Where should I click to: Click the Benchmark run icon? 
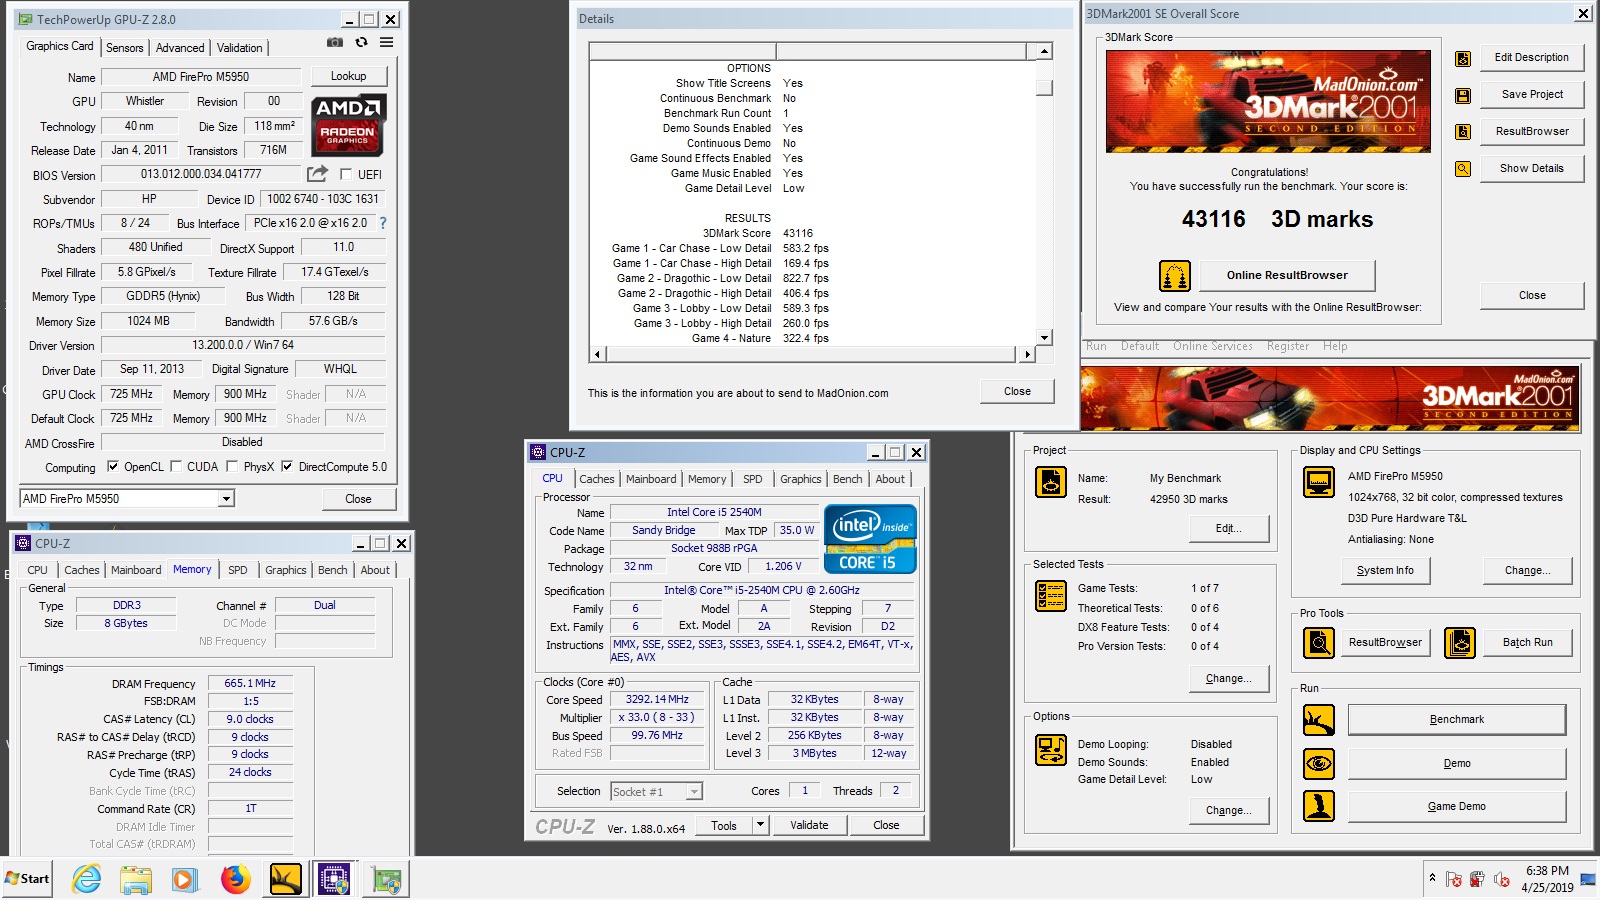pyautogui.click(x=1319, y=719)
